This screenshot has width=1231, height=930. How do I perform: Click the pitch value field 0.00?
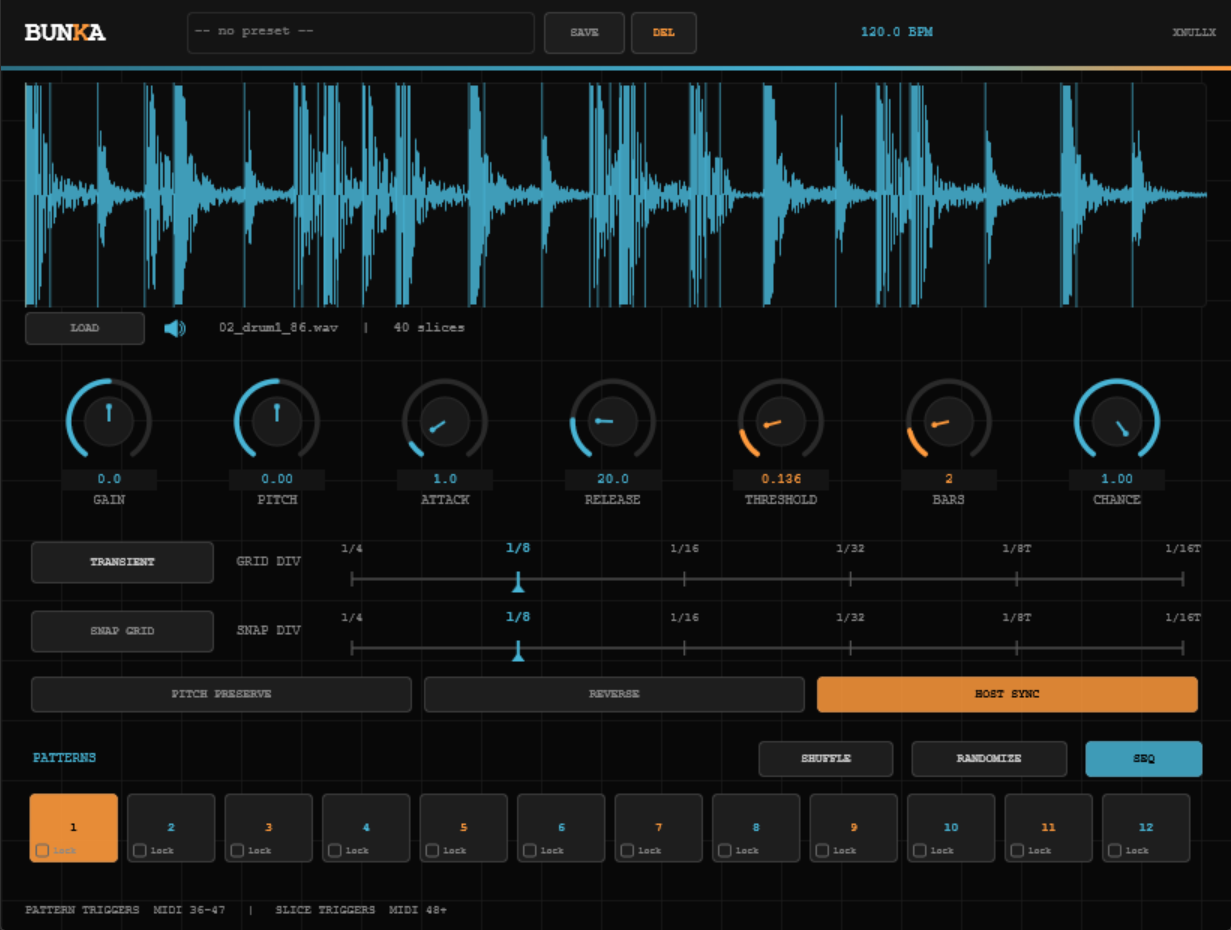pyautogui.click(x=277, y=479)
